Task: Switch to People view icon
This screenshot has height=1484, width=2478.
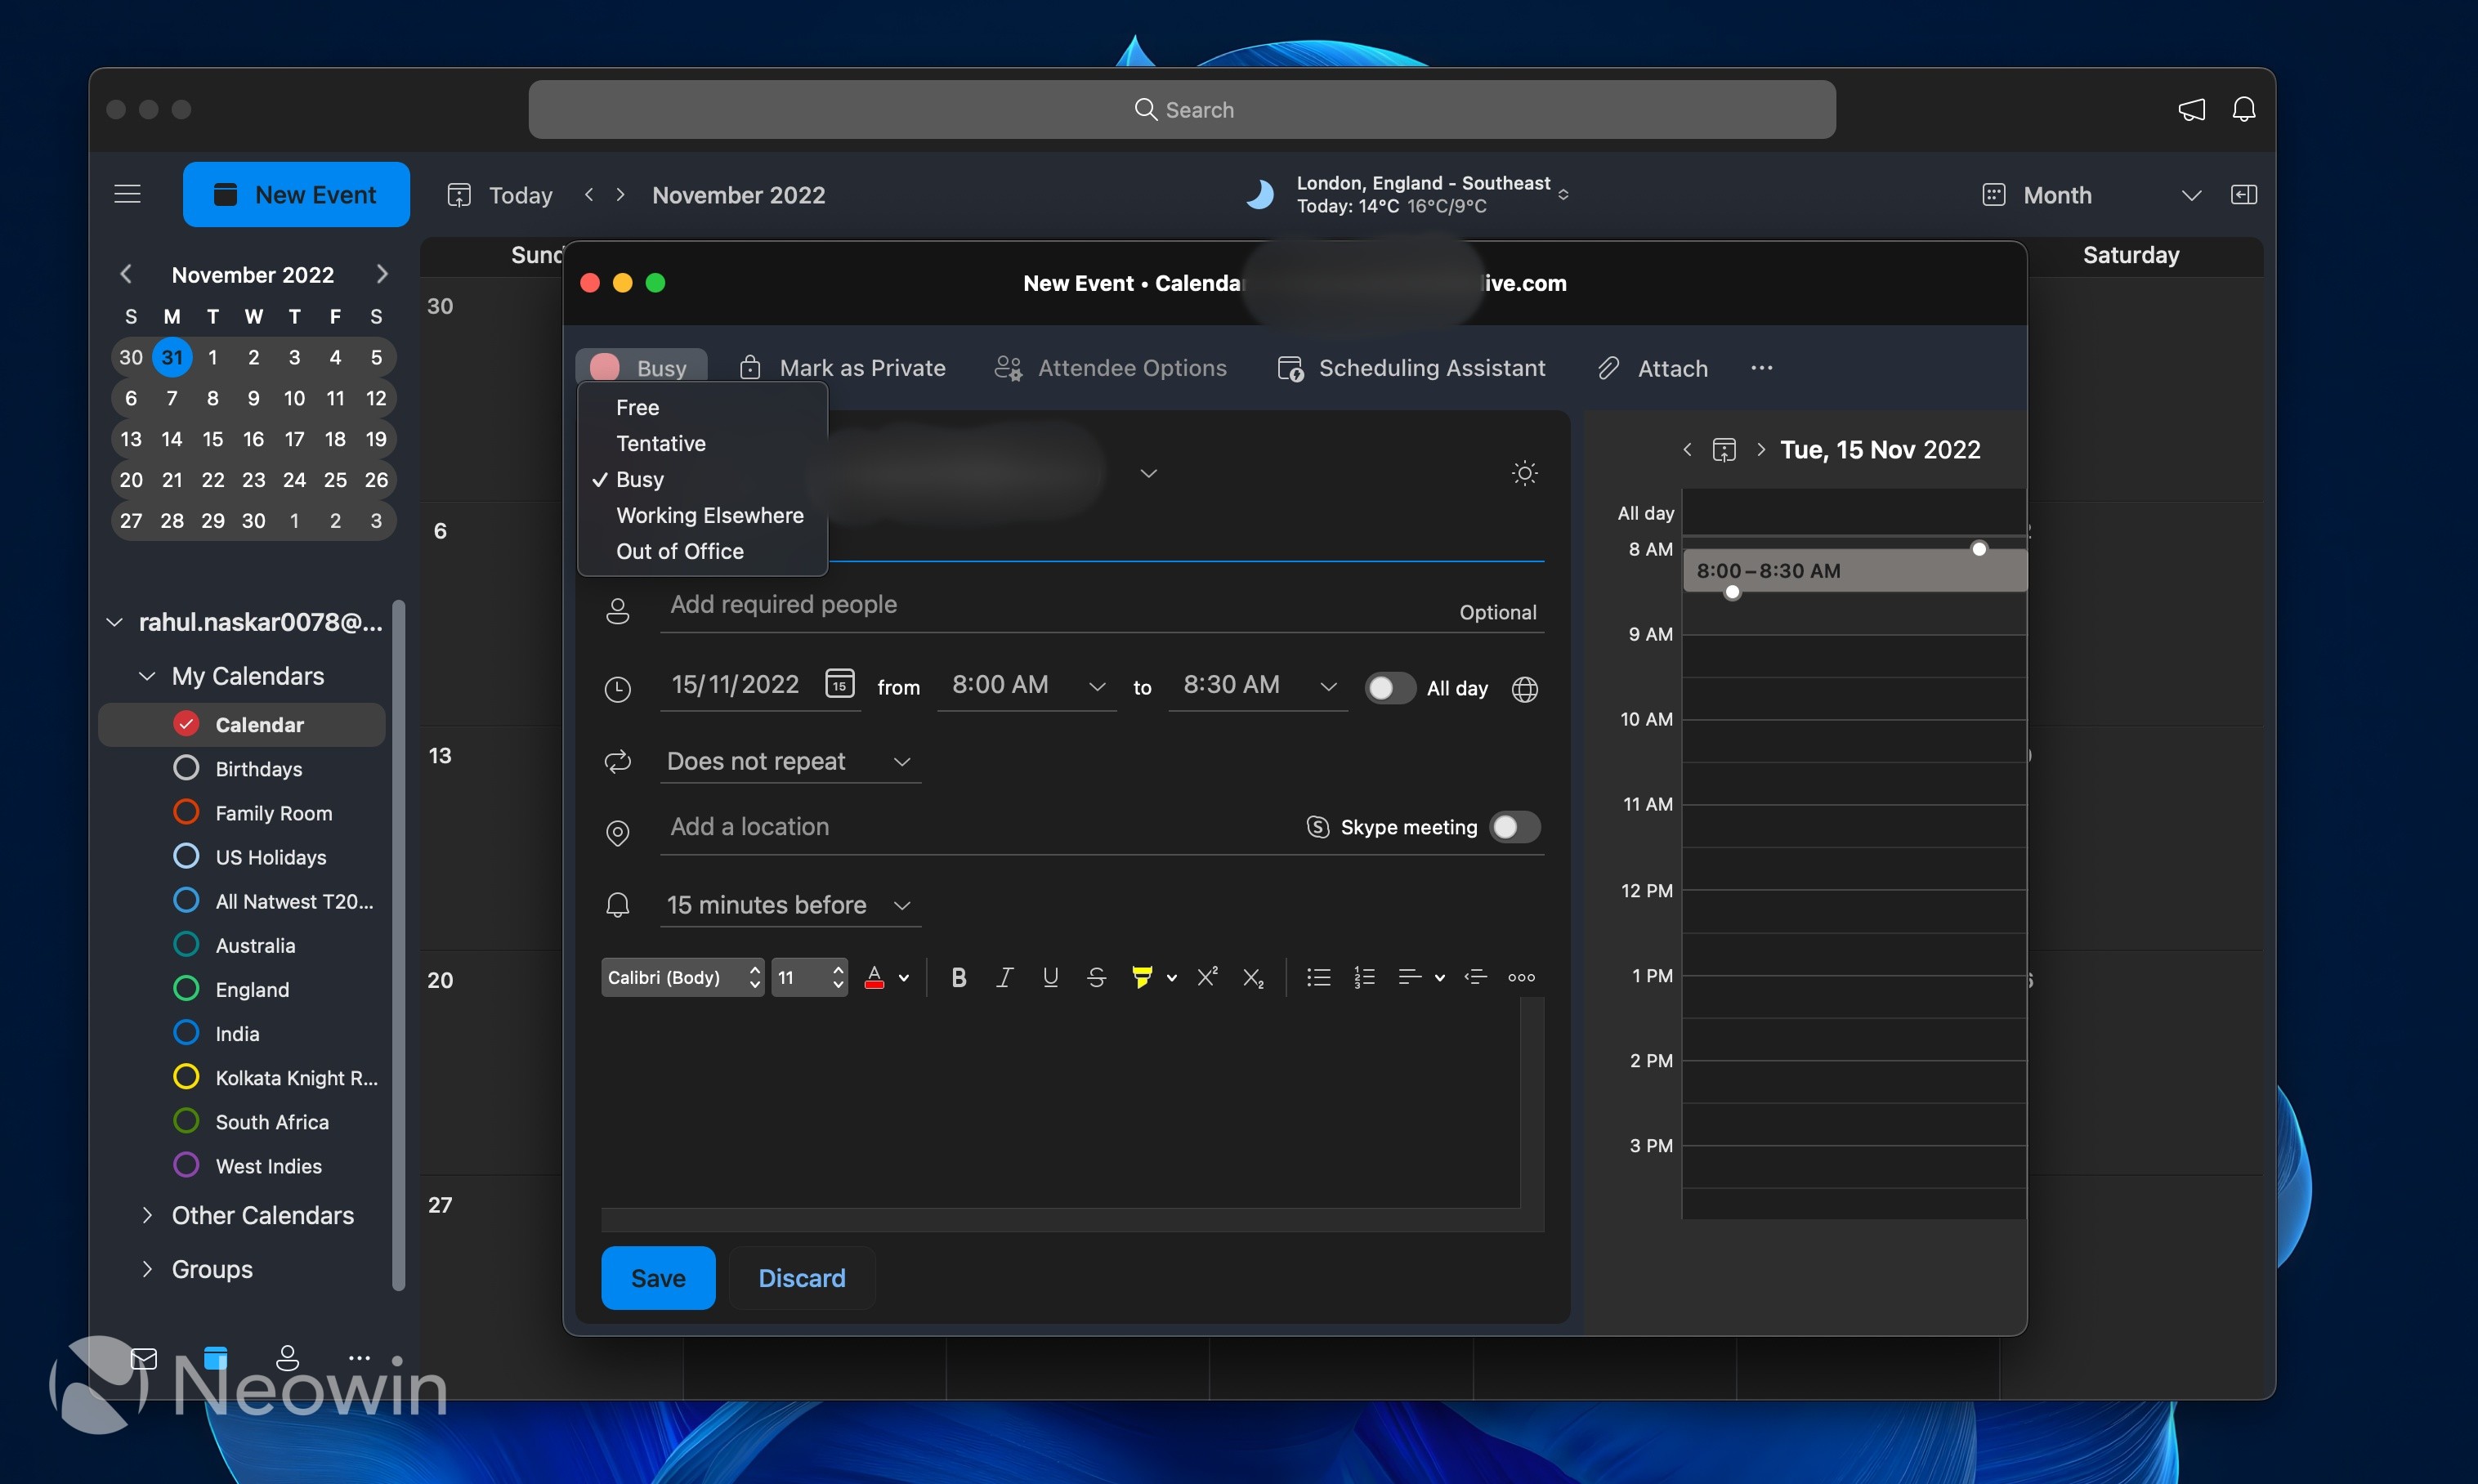Action: (287, 1357)
